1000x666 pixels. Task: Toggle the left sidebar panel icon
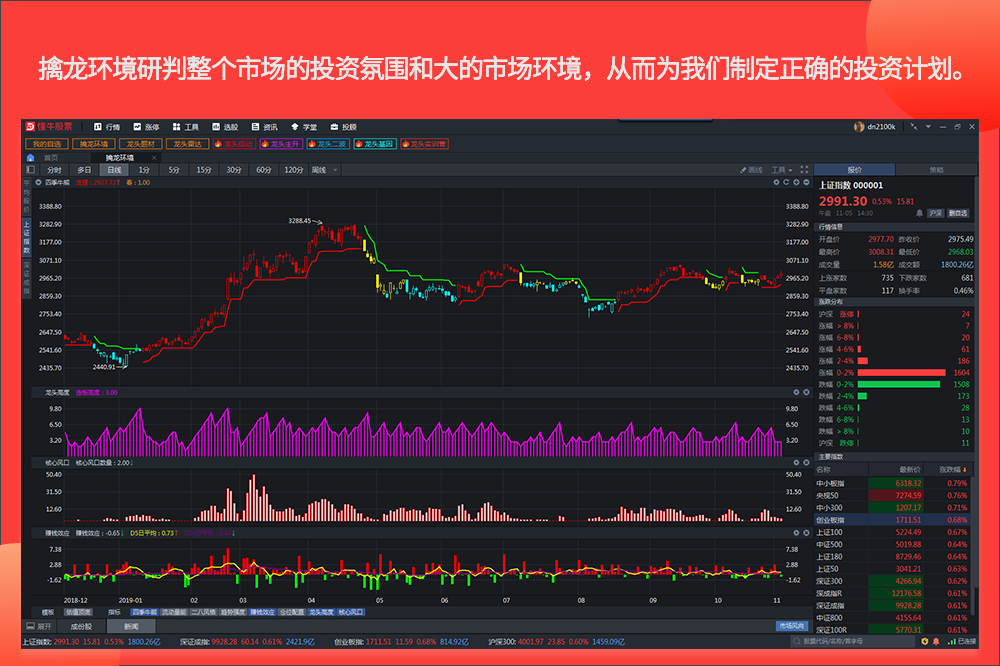(x=30, y=170)
